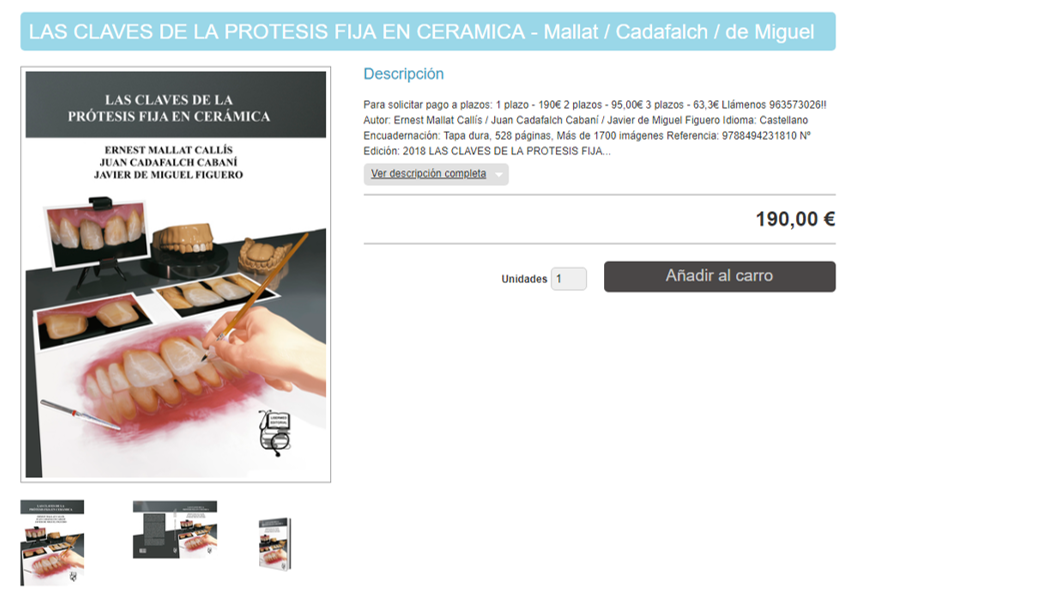Screen dimensions: 1063x608
Task: Click the teeth photo on the easel
Action: point(96,234)
